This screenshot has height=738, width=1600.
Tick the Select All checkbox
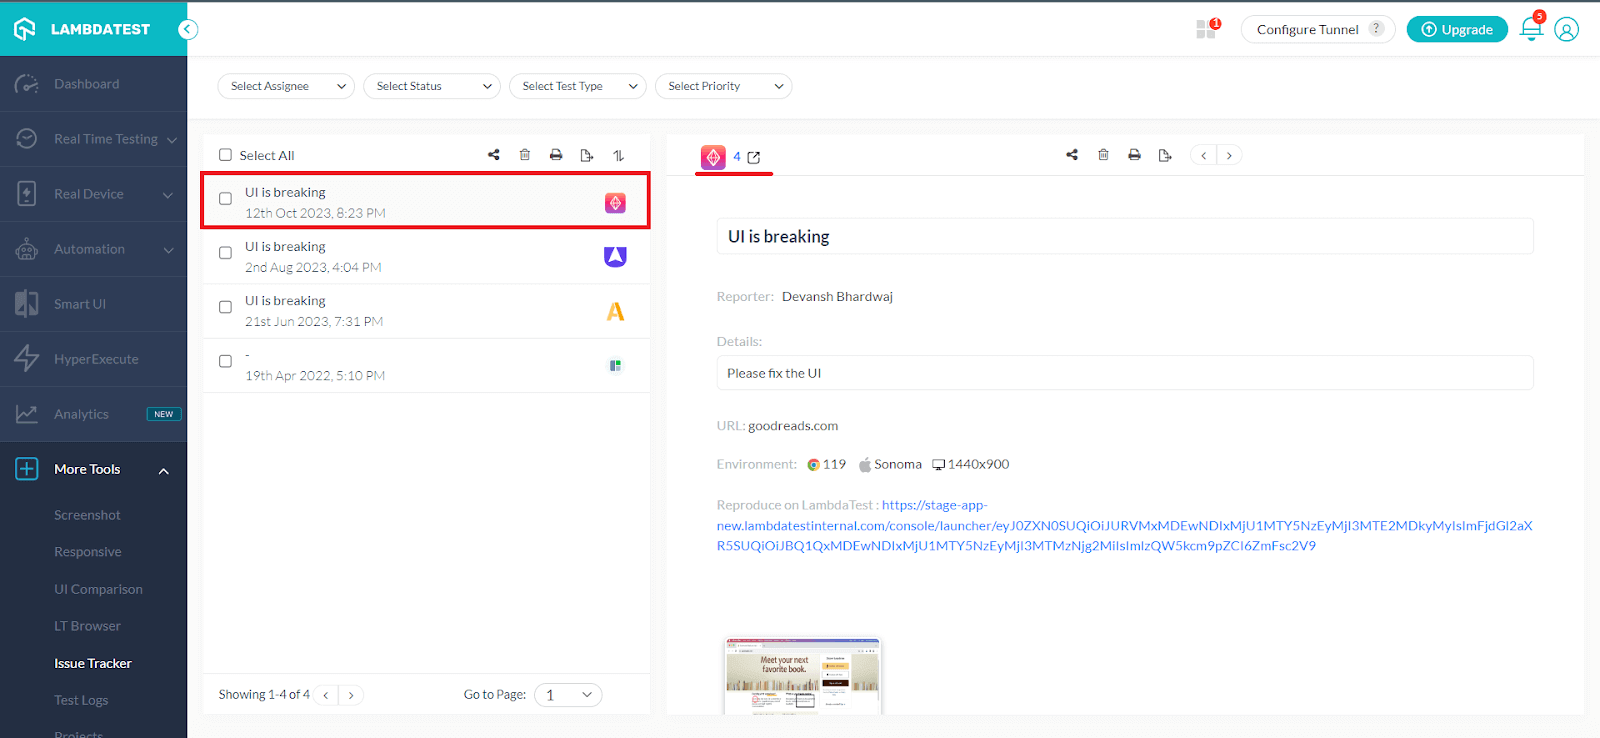(x=226, y=155)
